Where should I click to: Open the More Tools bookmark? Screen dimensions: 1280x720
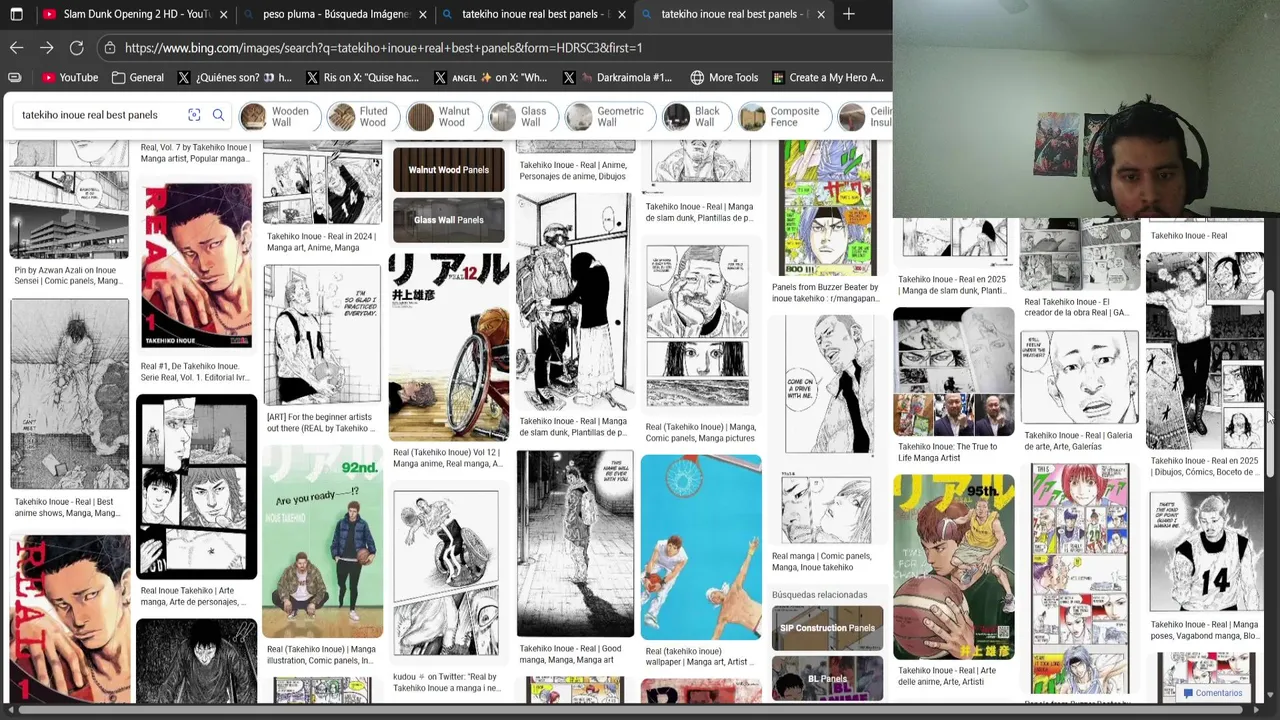724,77
